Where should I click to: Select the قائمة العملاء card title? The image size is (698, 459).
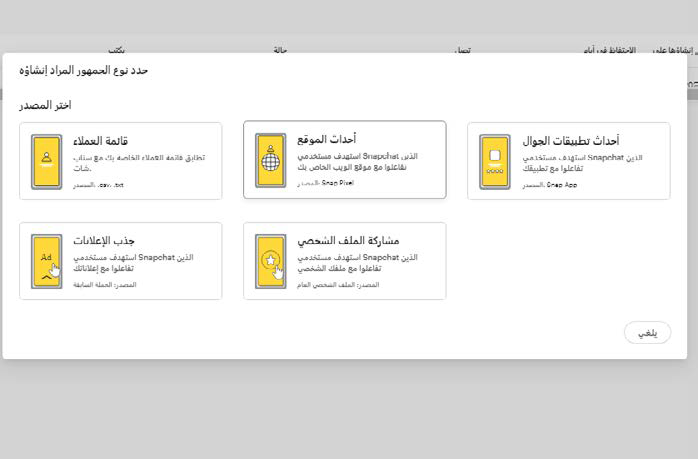[x=101, y=141]
